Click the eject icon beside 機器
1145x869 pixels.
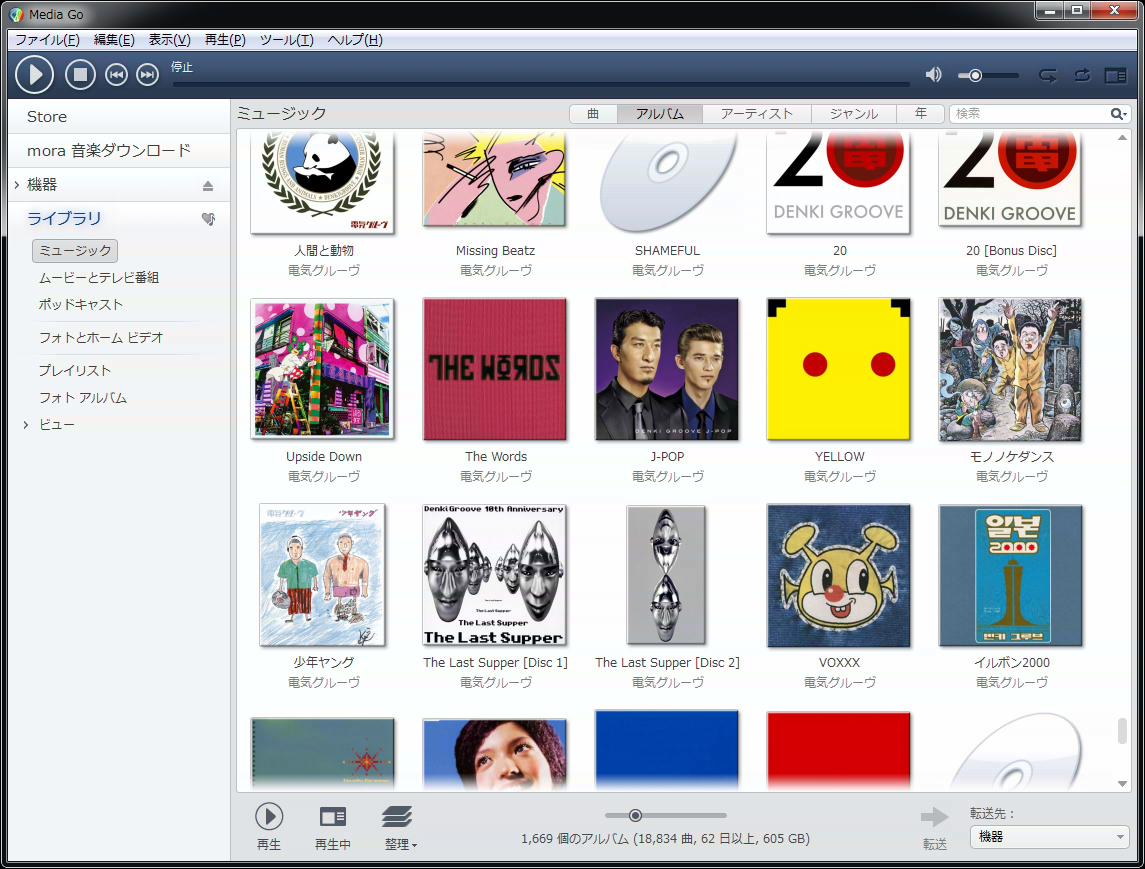click(x=208, y=185)
